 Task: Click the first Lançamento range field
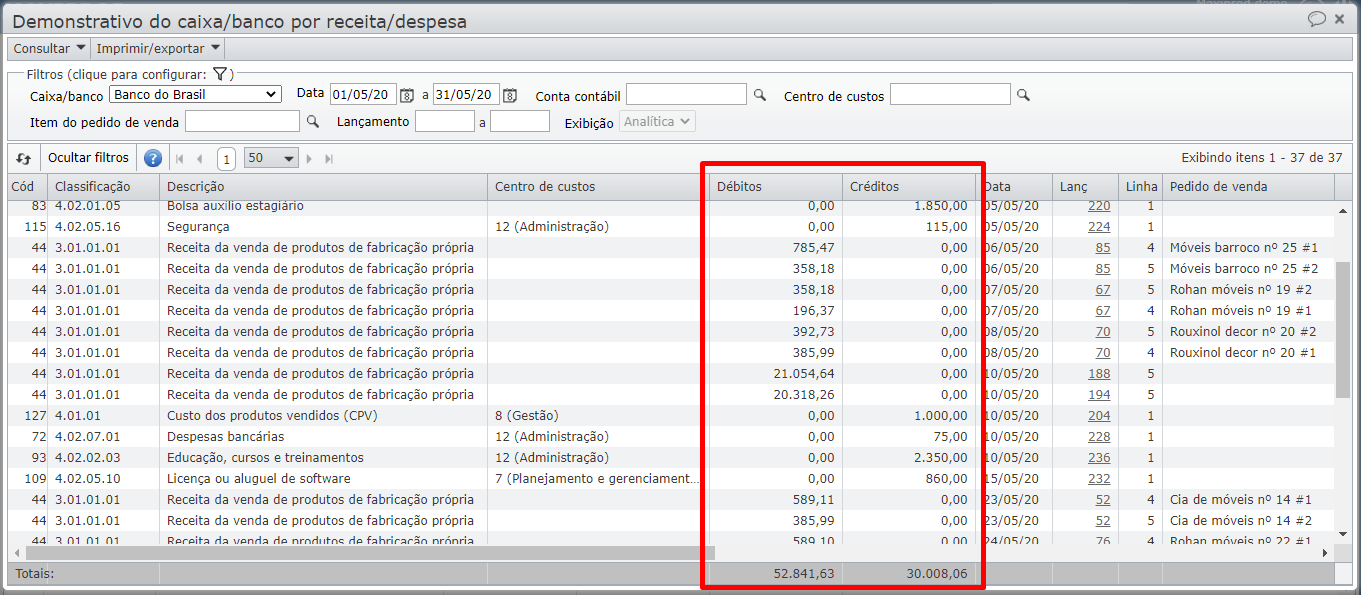click(x=444, y=121)
